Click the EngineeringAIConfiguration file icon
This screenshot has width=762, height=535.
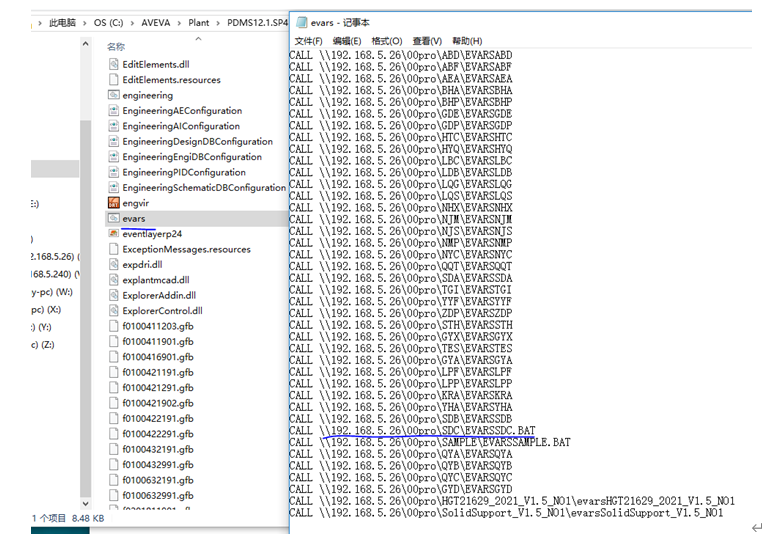point(114,126)
